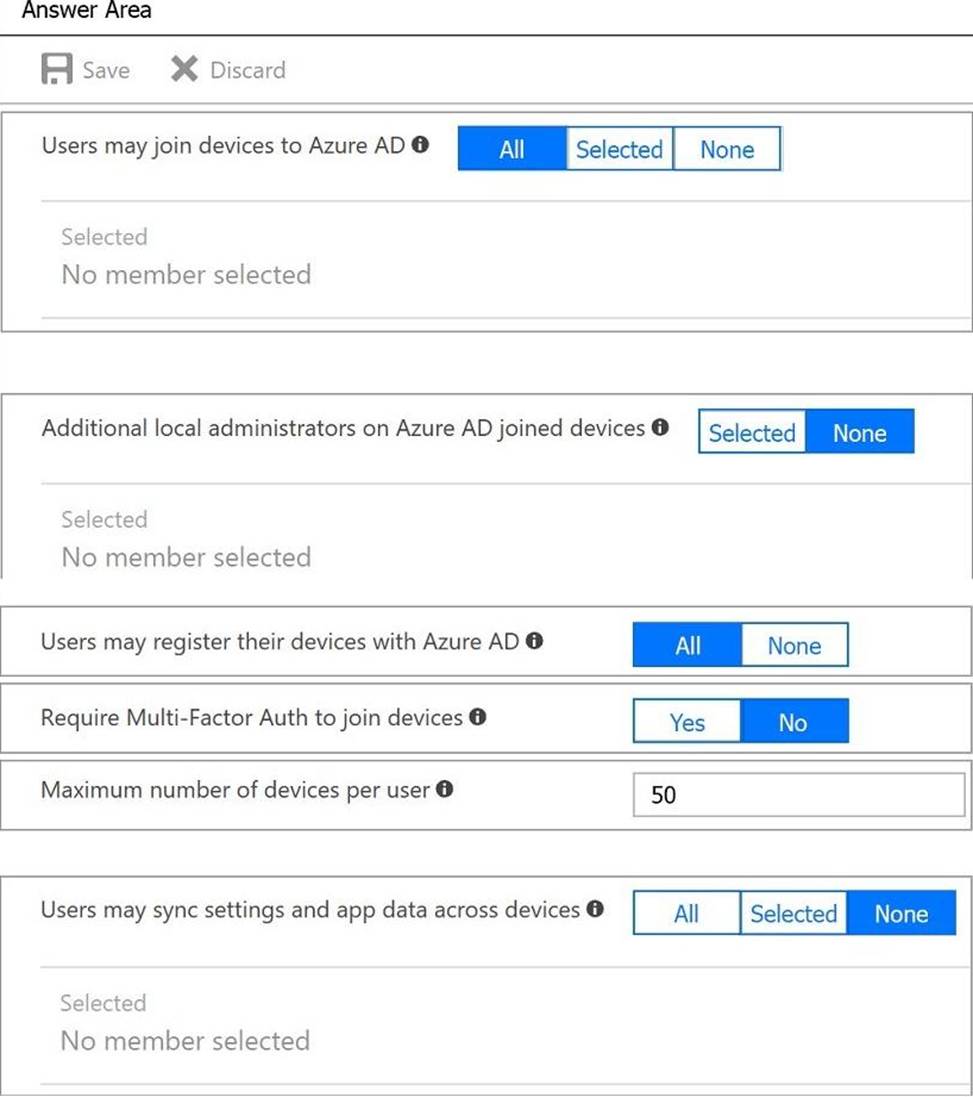Viewport: 973px width, 1097px height.
Task: Click the Discard X icon
Action: click(184, 70)
